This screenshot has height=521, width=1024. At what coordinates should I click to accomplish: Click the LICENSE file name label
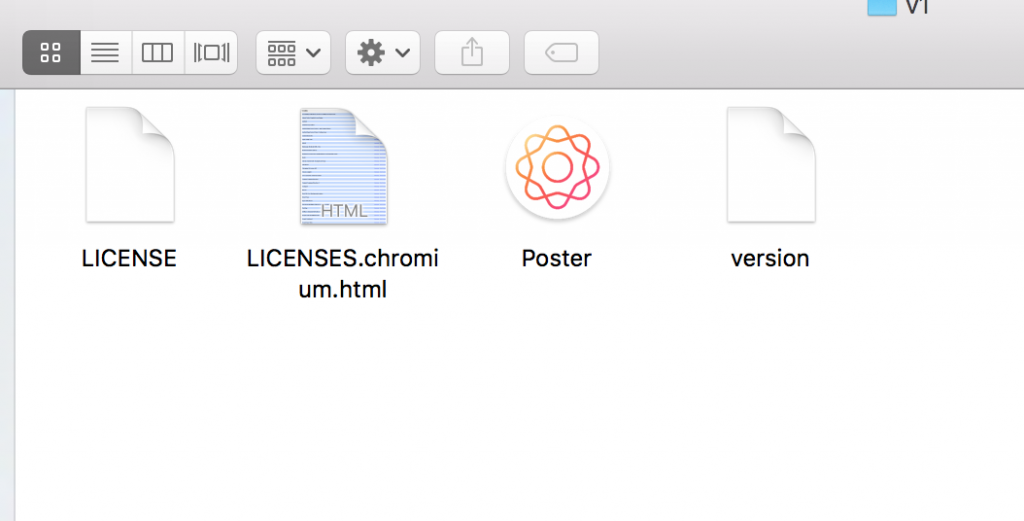pyautogui.click(x=129, y=259)
